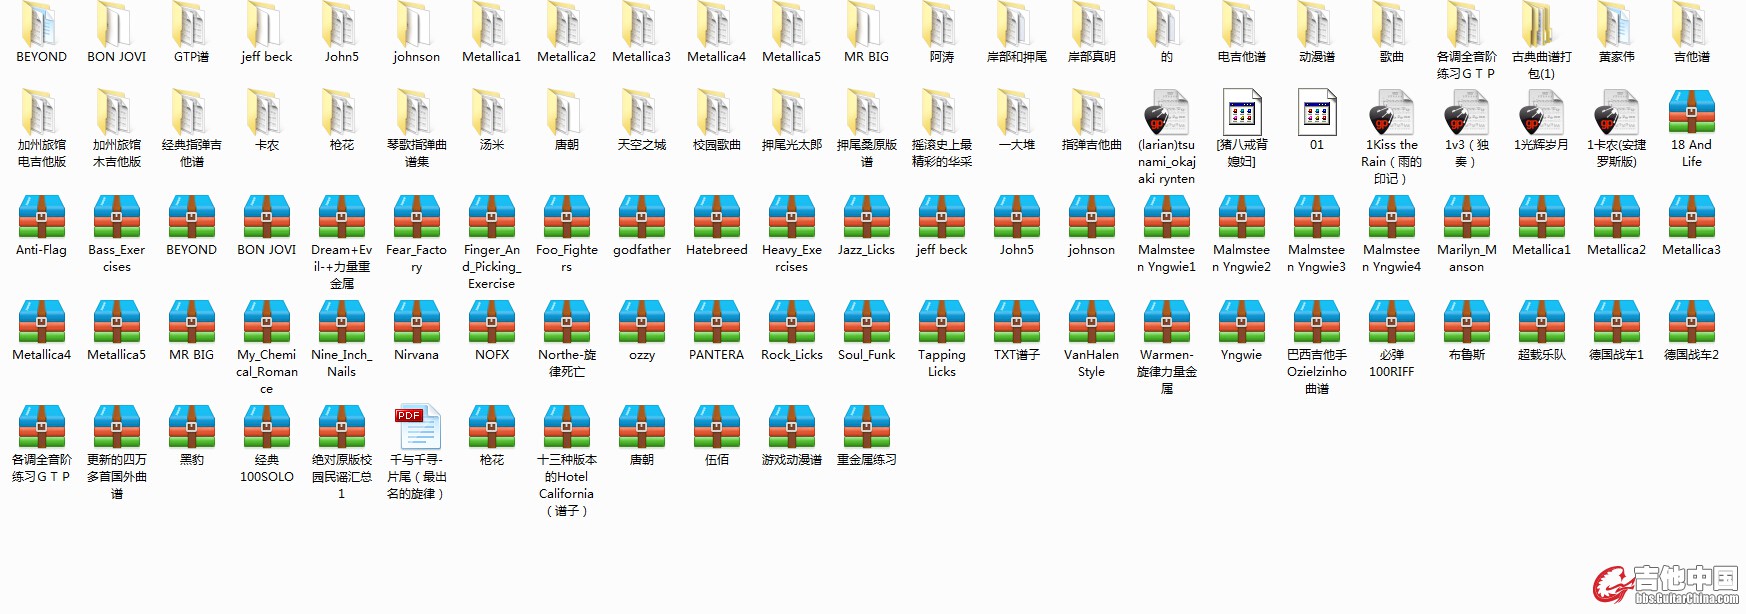Viewport: 1746px width, 614px height.
Task: Click the (larian)tsunami_okajaki Guitar Pro file icon
Action: click(1167, 112)
